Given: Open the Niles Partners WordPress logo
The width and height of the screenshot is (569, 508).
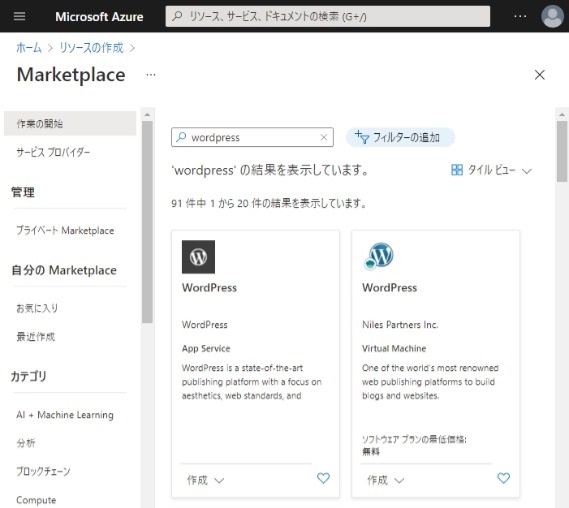Looking at the screenshot, I should [x=378, y=256].
